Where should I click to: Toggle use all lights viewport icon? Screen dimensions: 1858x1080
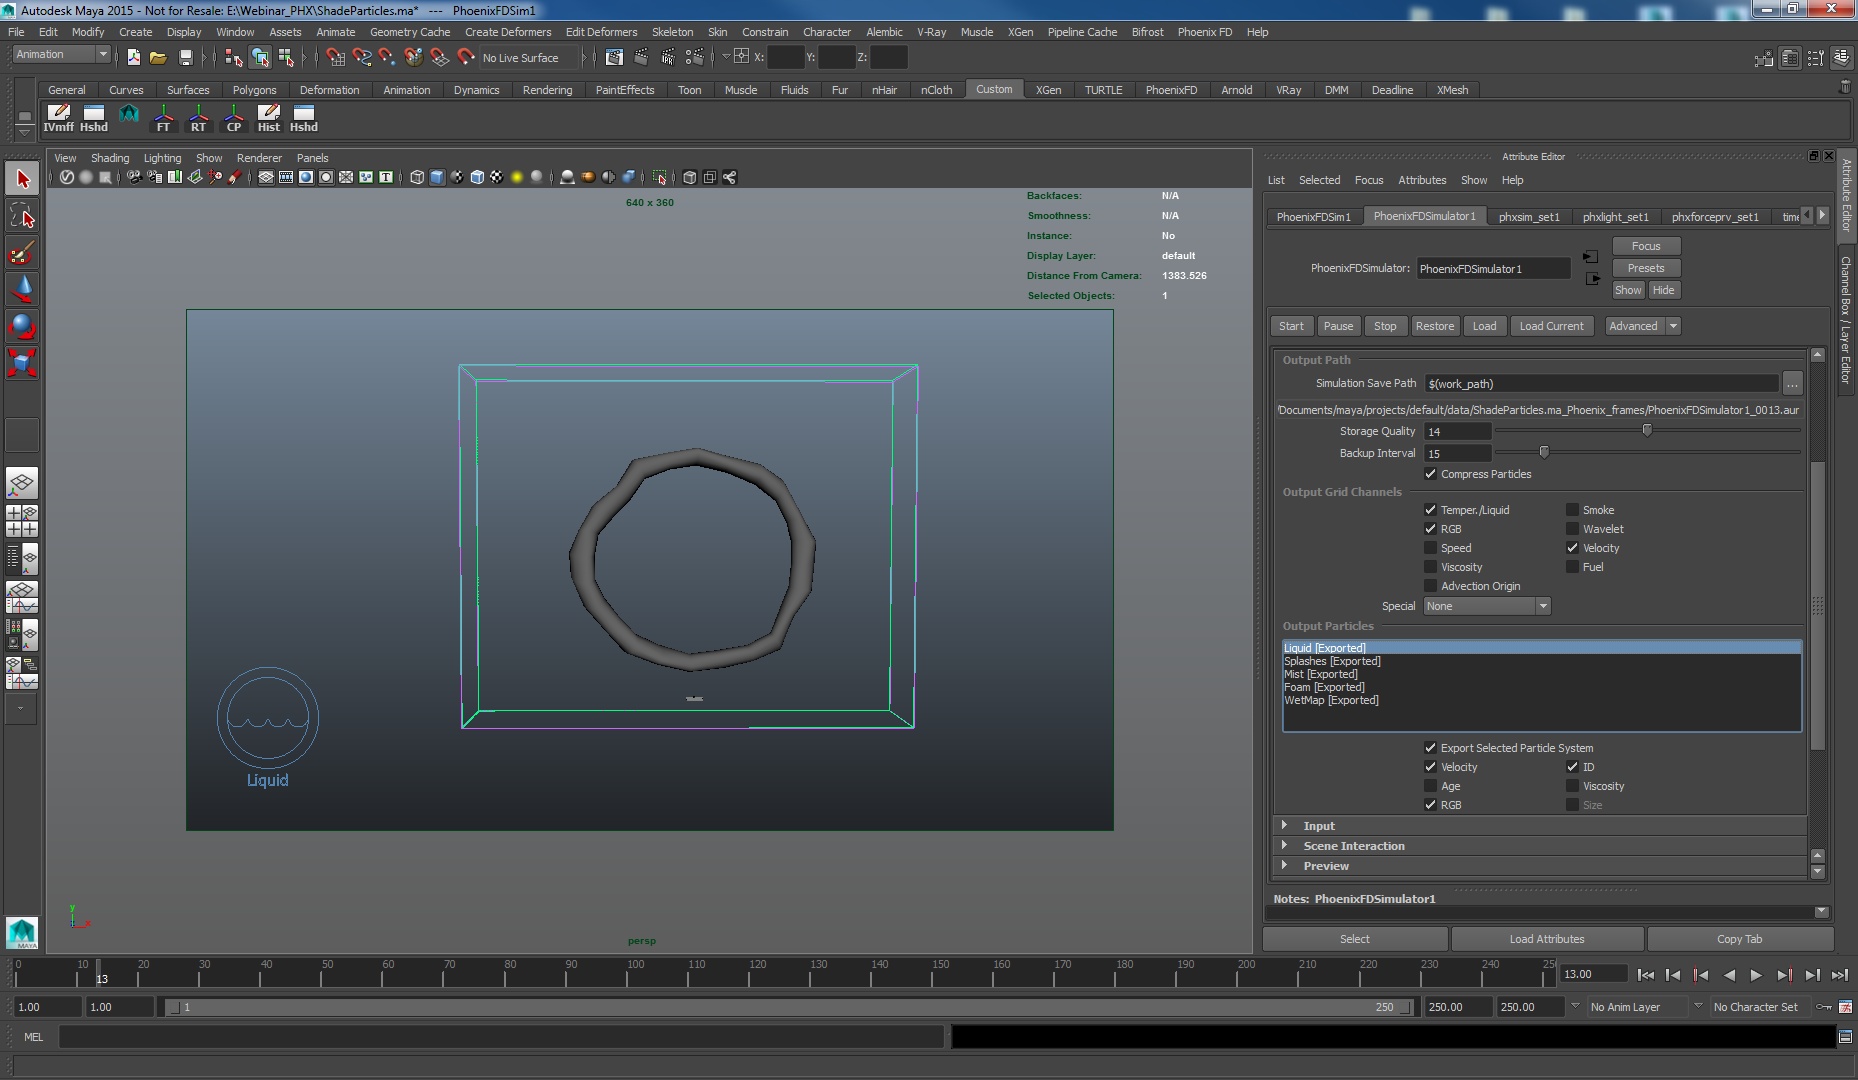coord(517,177)
